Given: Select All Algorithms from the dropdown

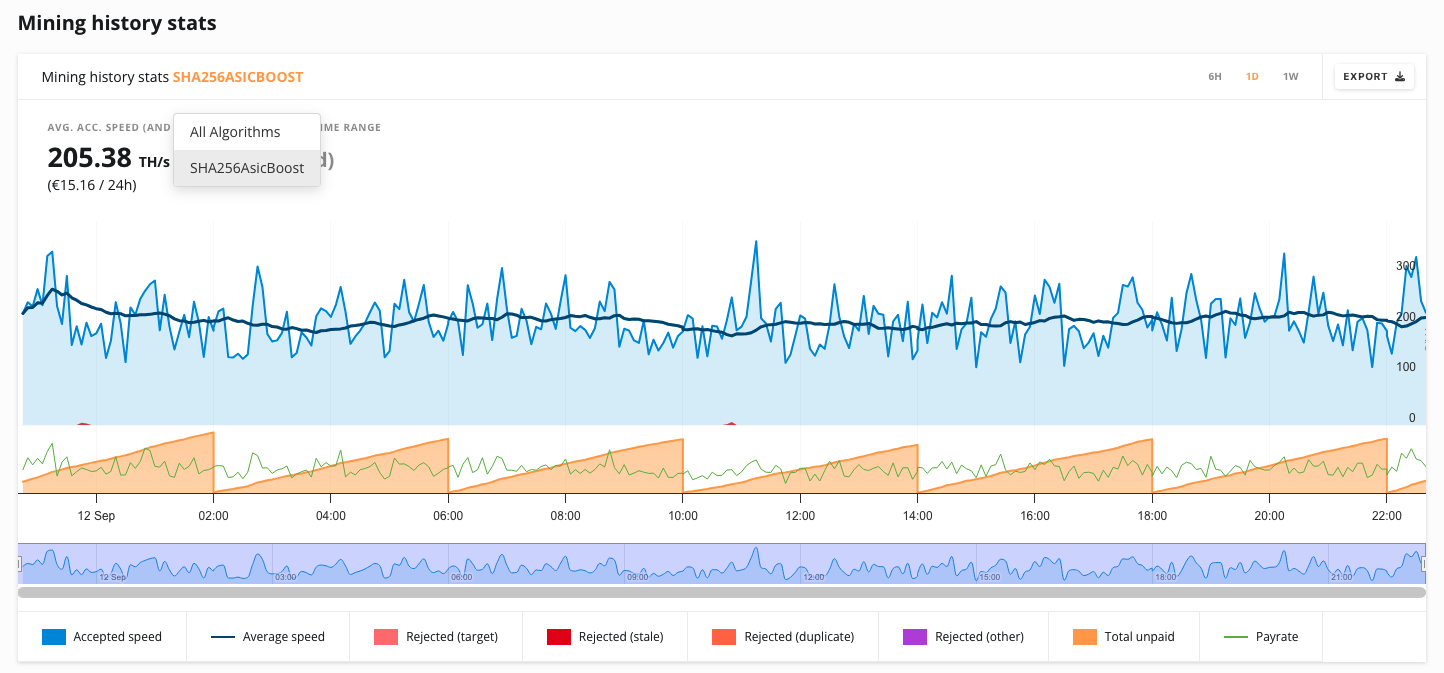Looking at the screenshot, I should point(235,132).
